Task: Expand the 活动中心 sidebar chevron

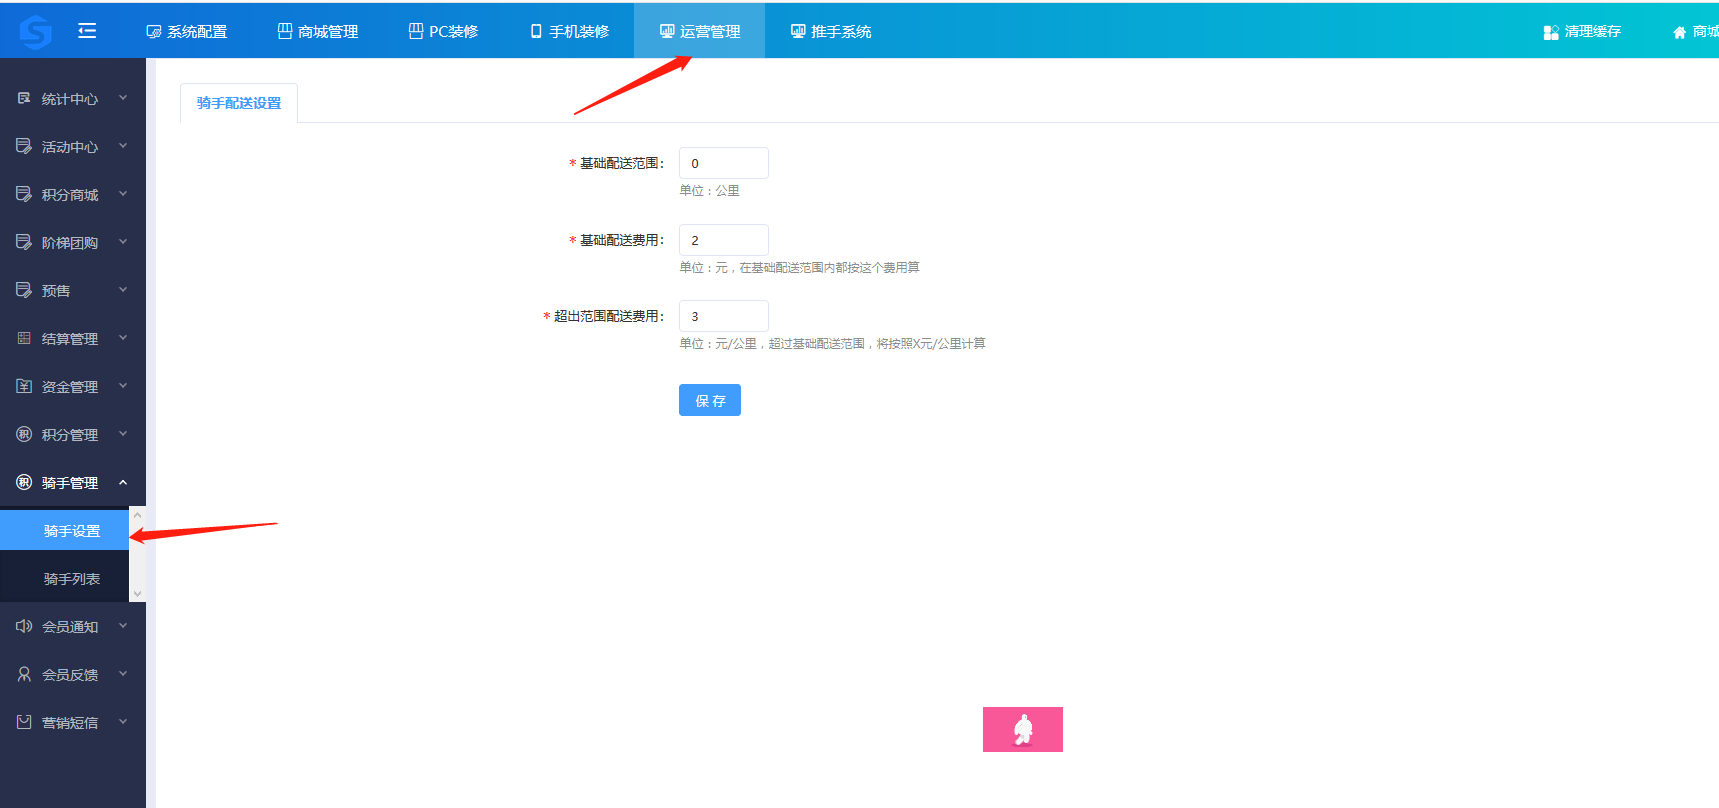Action: pos(123,146)
